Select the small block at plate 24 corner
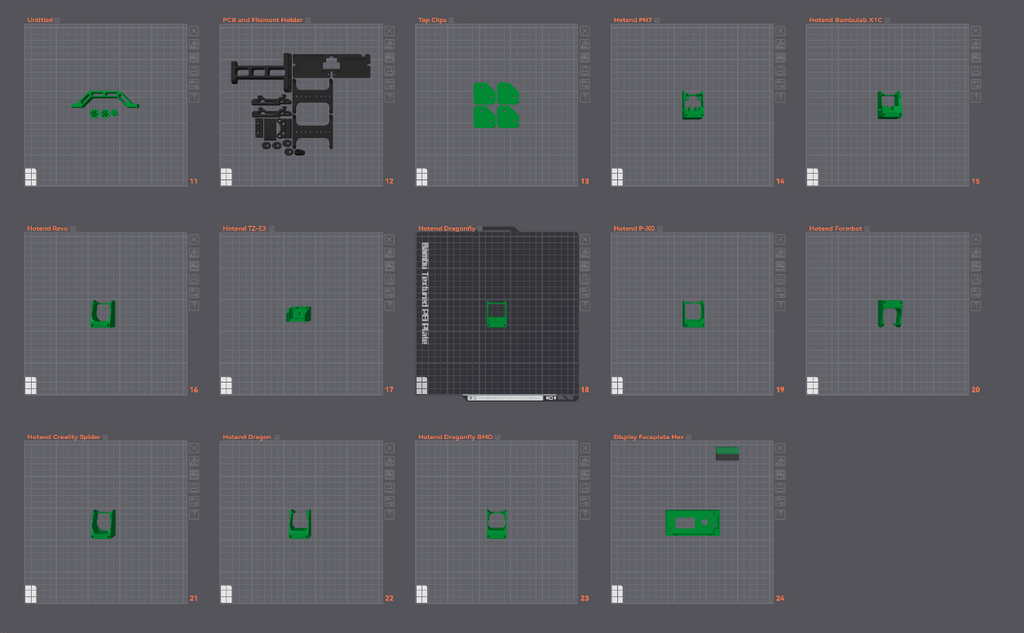The width and height of the screenshot is (1024, 633). [x=728, y=453]
